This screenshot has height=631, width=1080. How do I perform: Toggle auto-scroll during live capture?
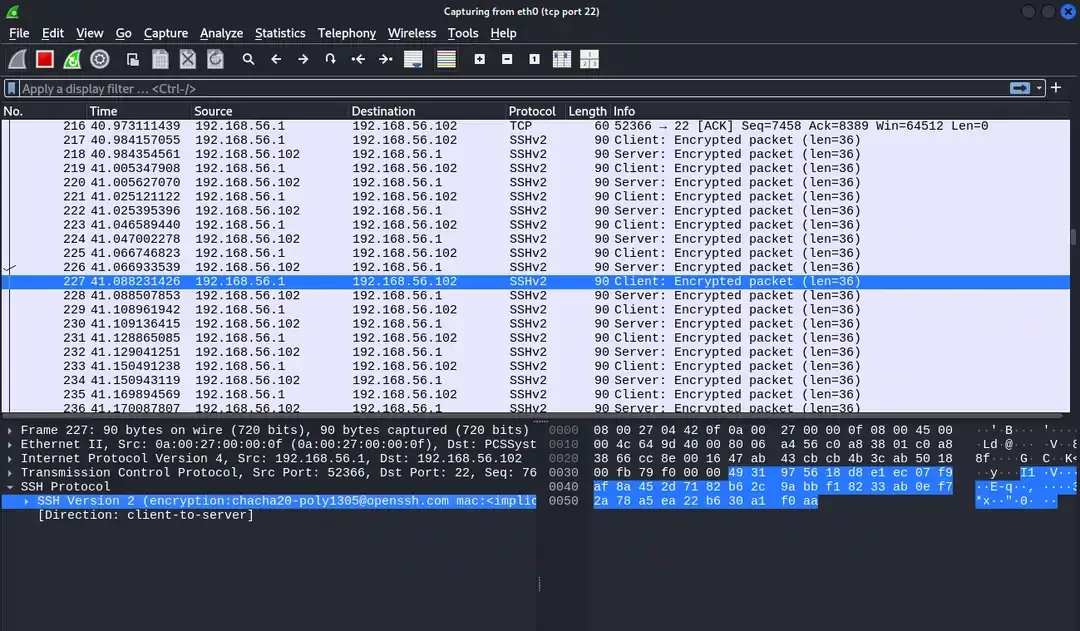tap(413, 59)
